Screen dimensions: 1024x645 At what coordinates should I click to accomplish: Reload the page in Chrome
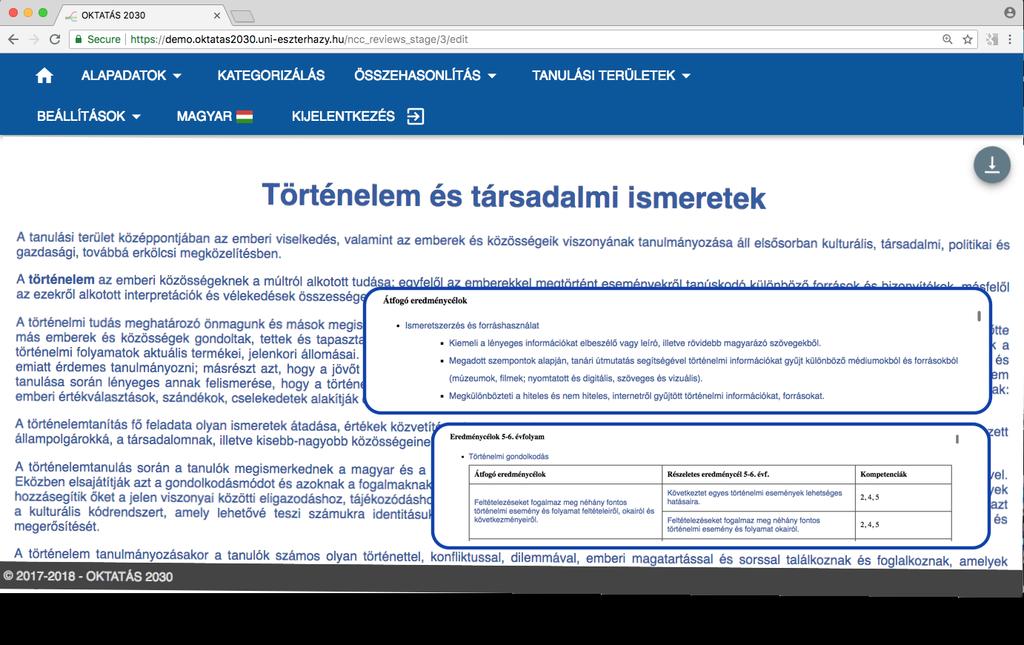[x=55, y=39]
